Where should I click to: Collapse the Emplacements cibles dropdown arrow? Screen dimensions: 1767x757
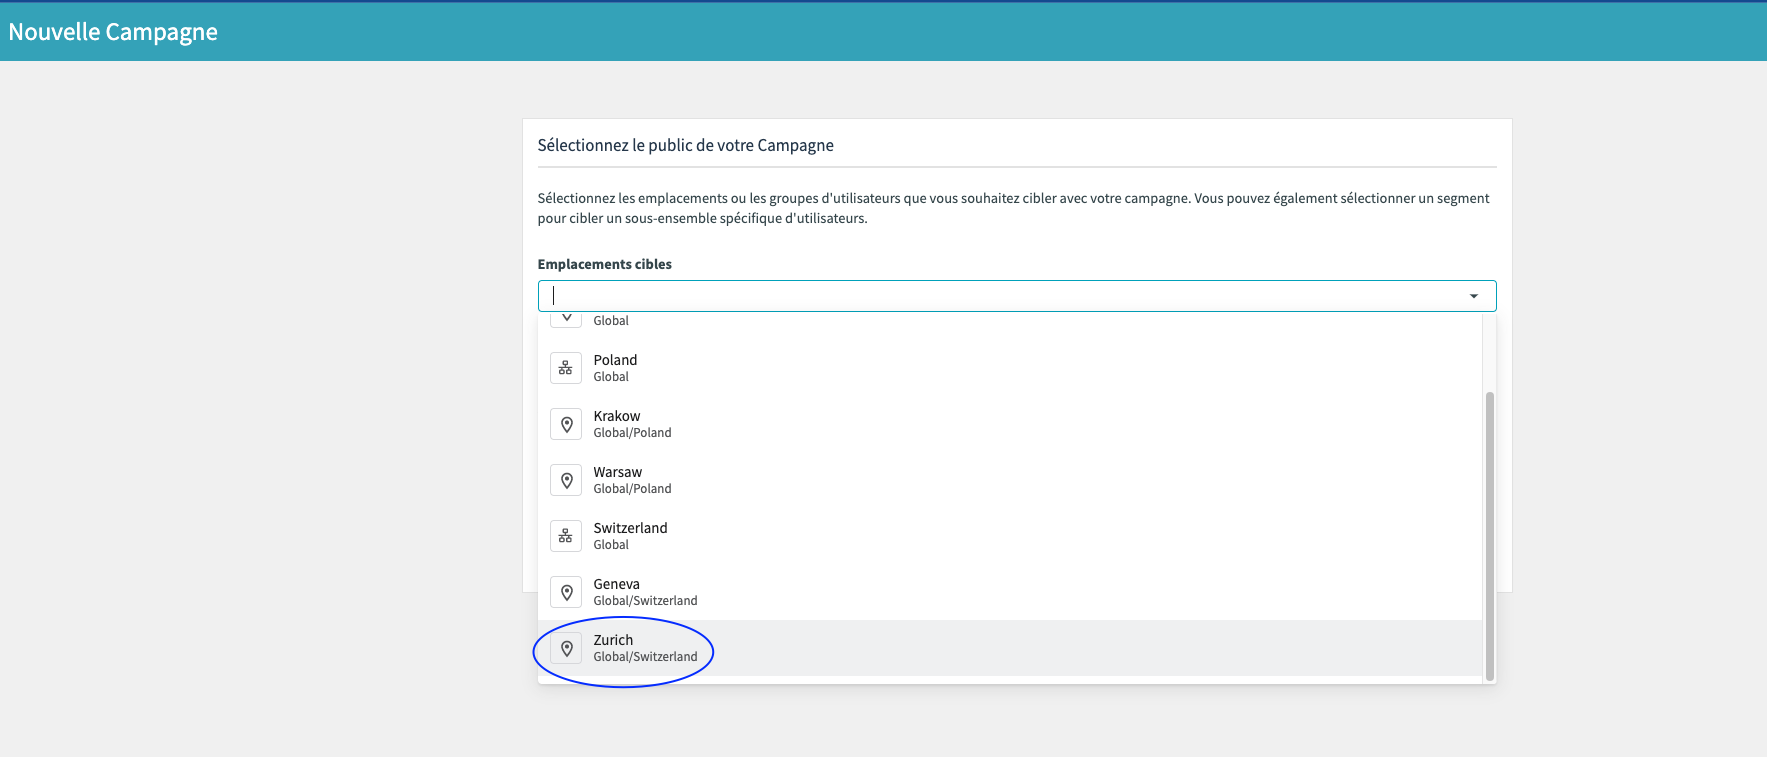1473,296
